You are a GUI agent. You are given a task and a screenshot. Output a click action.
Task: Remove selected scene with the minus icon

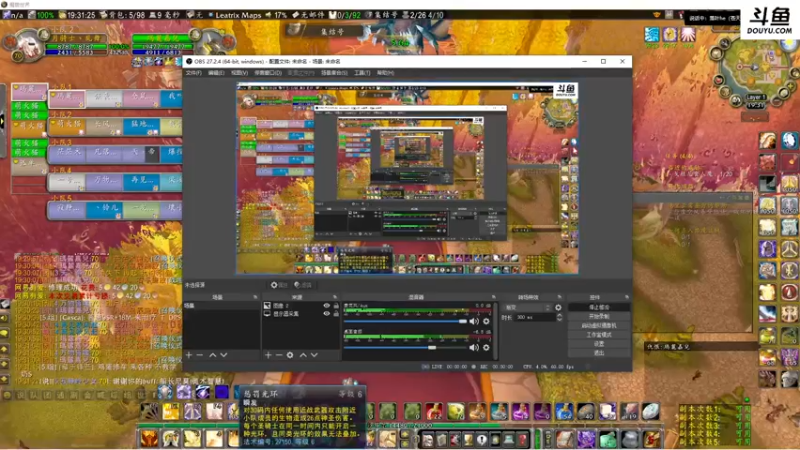click(199, 355)
